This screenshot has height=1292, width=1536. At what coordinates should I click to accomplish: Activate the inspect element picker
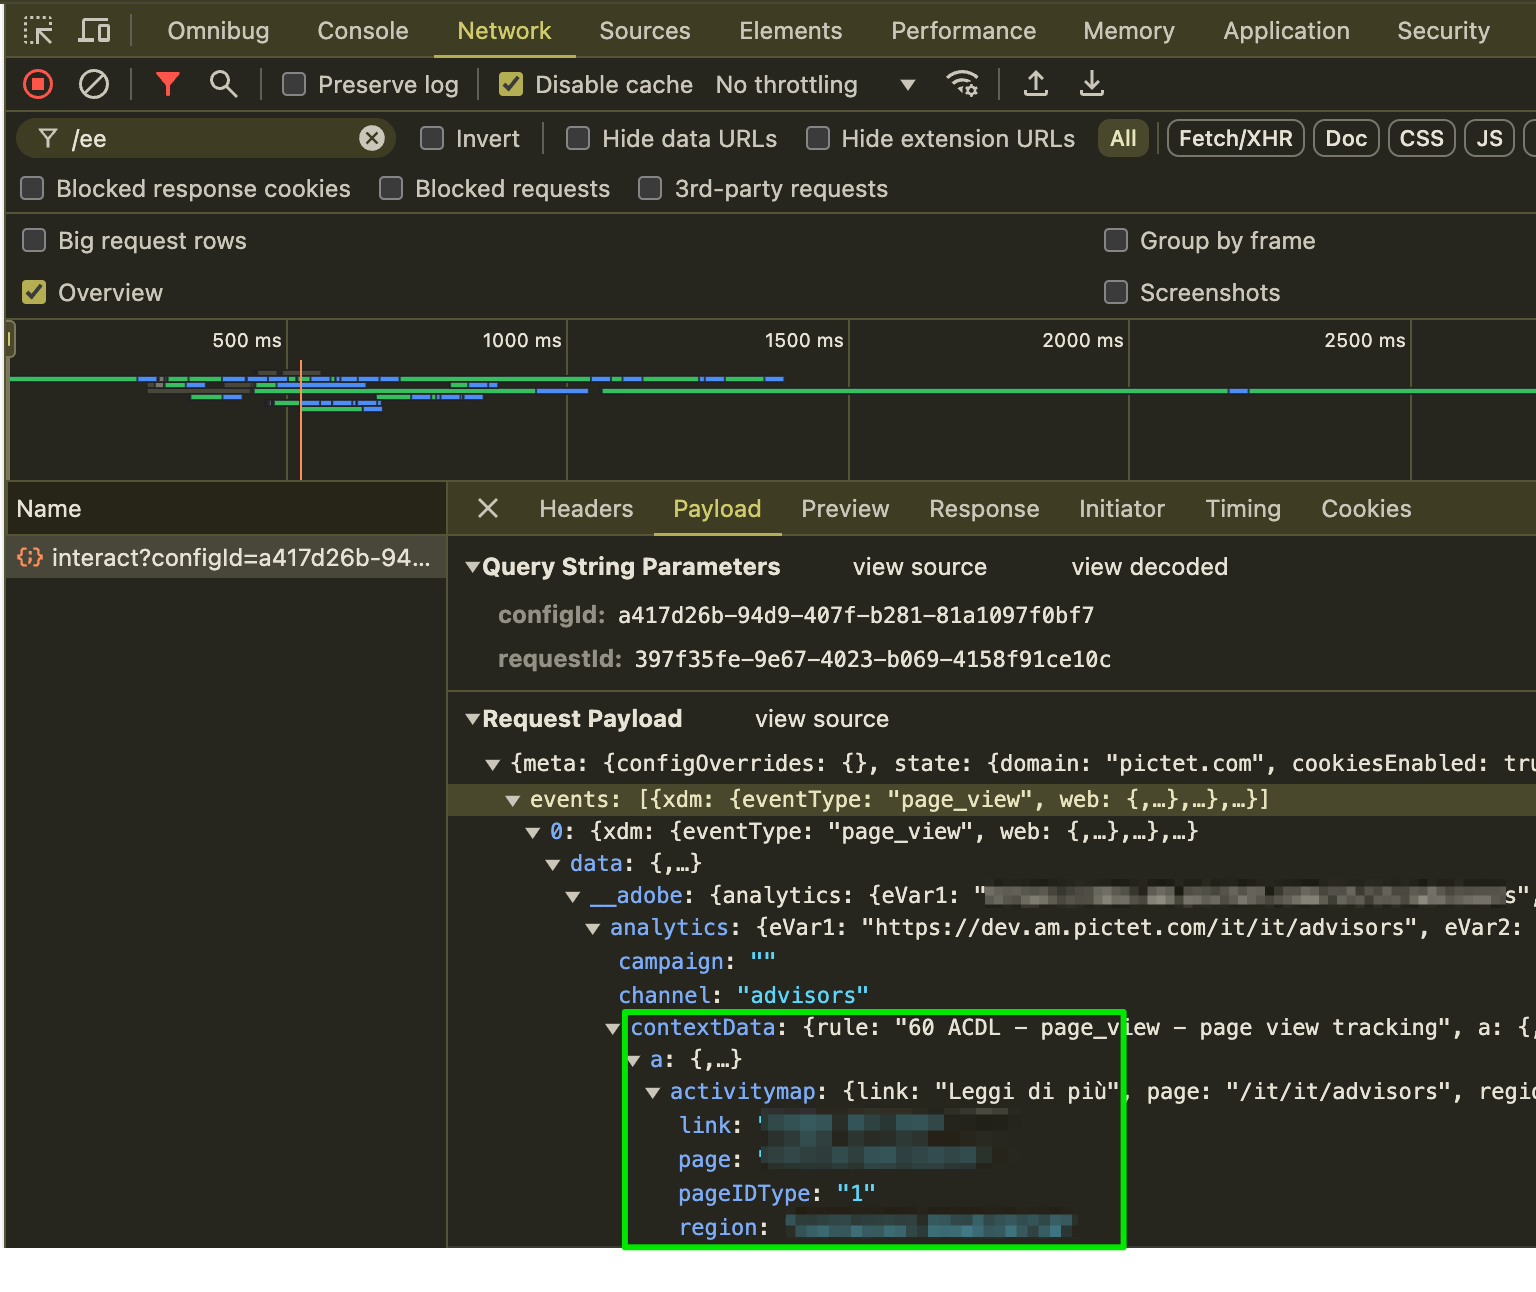tap(38, 30)
